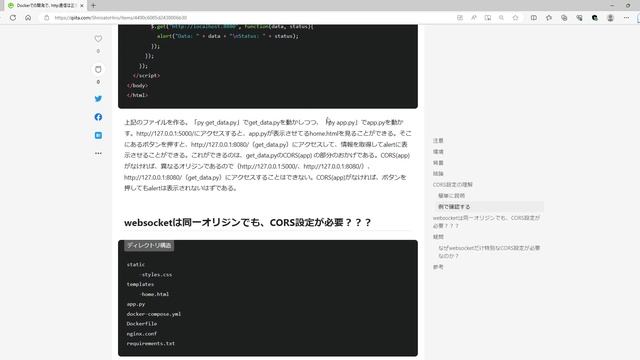640x360 pixels.
Task: Click the main websocket CORS設定が必要 heading
Action: 247,222
